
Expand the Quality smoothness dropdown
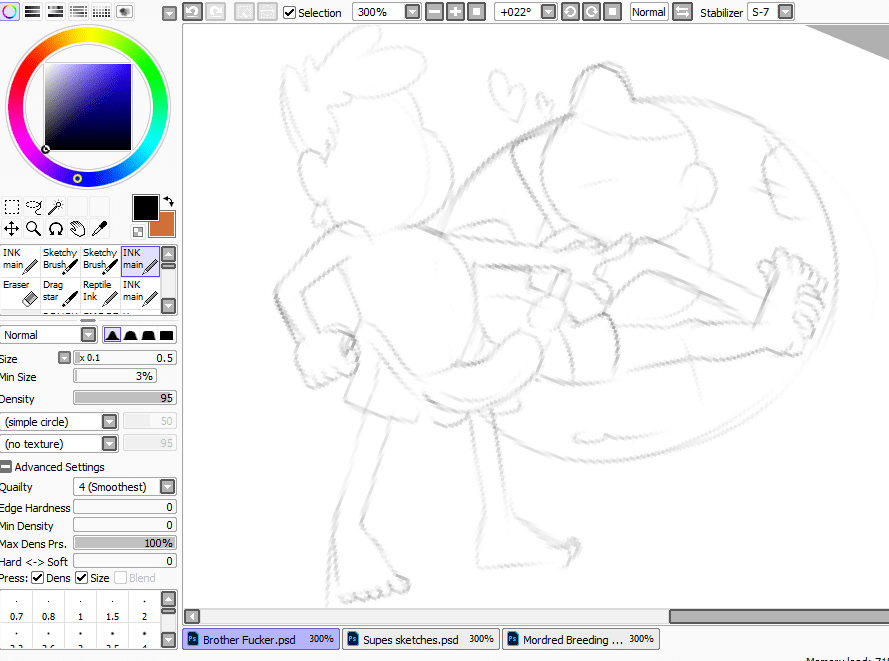tap(168, 487)
